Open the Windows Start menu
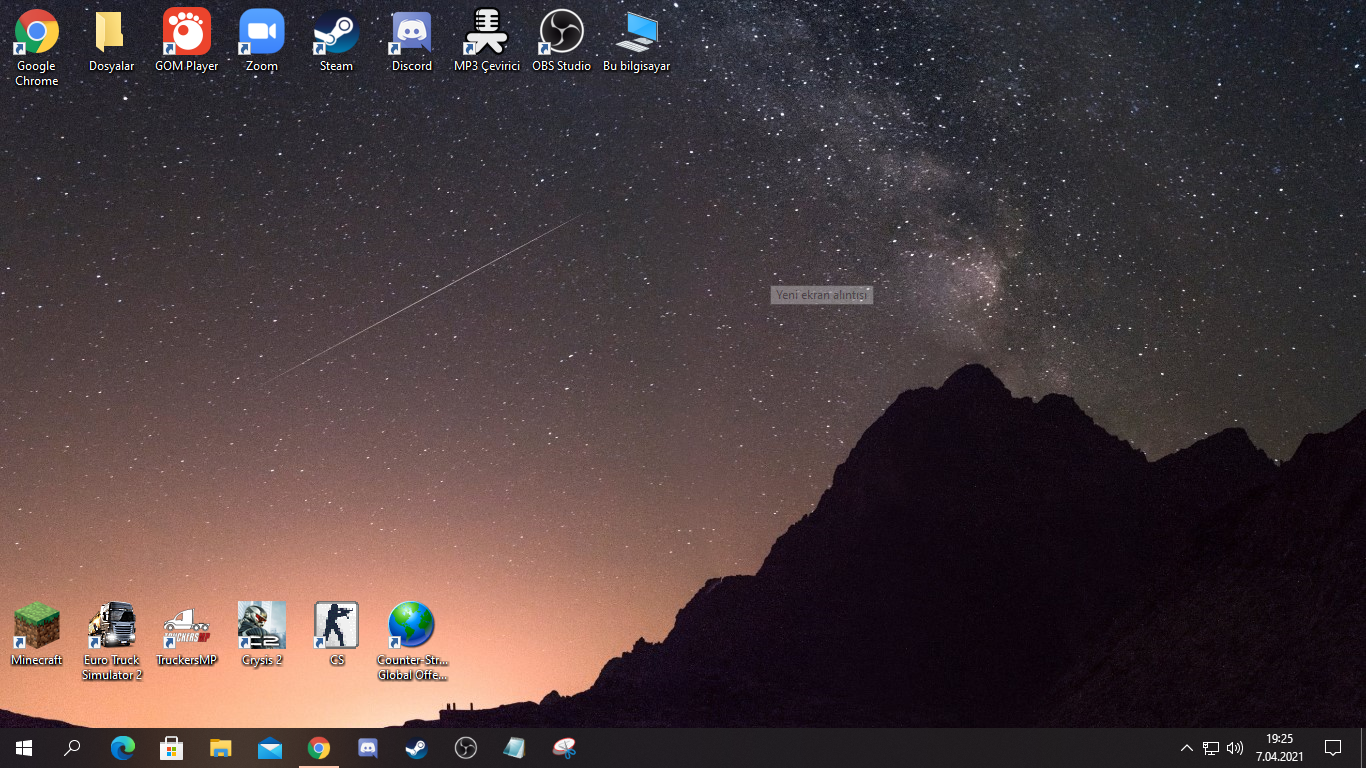Image resolution: width=1366 pixels, height=768 pixels. point(24,748)
